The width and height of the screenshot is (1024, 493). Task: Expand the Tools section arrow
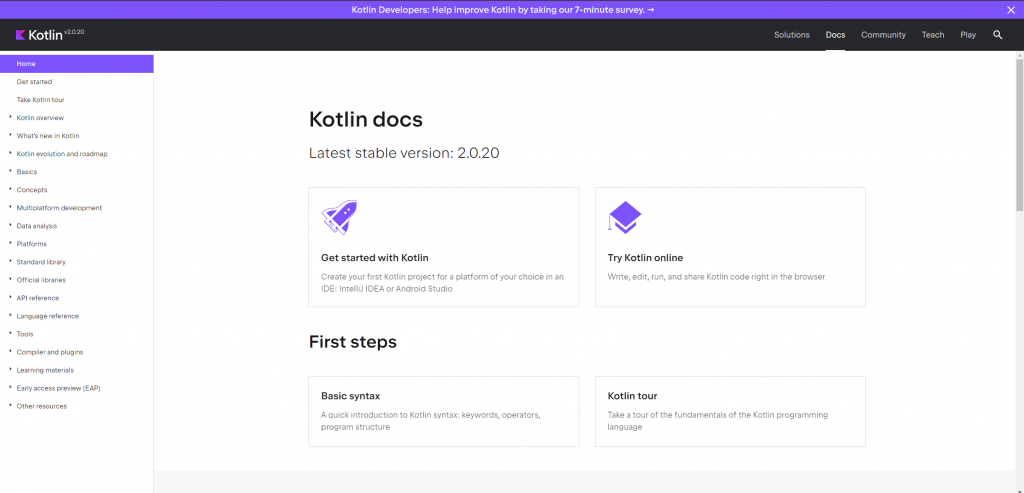[x=10, y=333]
